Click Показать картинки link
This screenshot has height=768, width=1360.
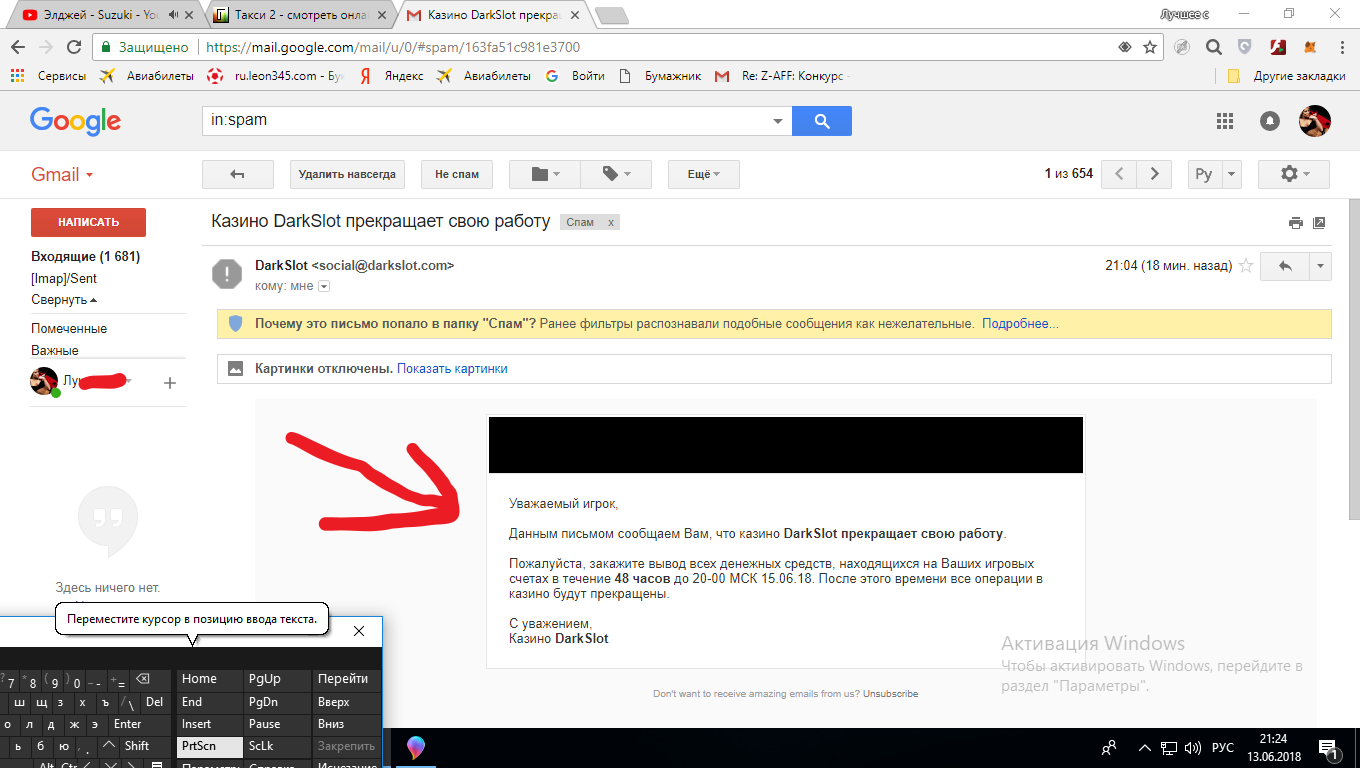pyautogui.click(x=452, y=369)
